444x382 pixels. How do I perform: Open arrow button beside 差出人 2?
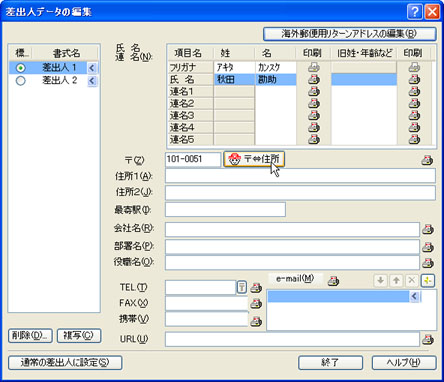click(92, 81)
